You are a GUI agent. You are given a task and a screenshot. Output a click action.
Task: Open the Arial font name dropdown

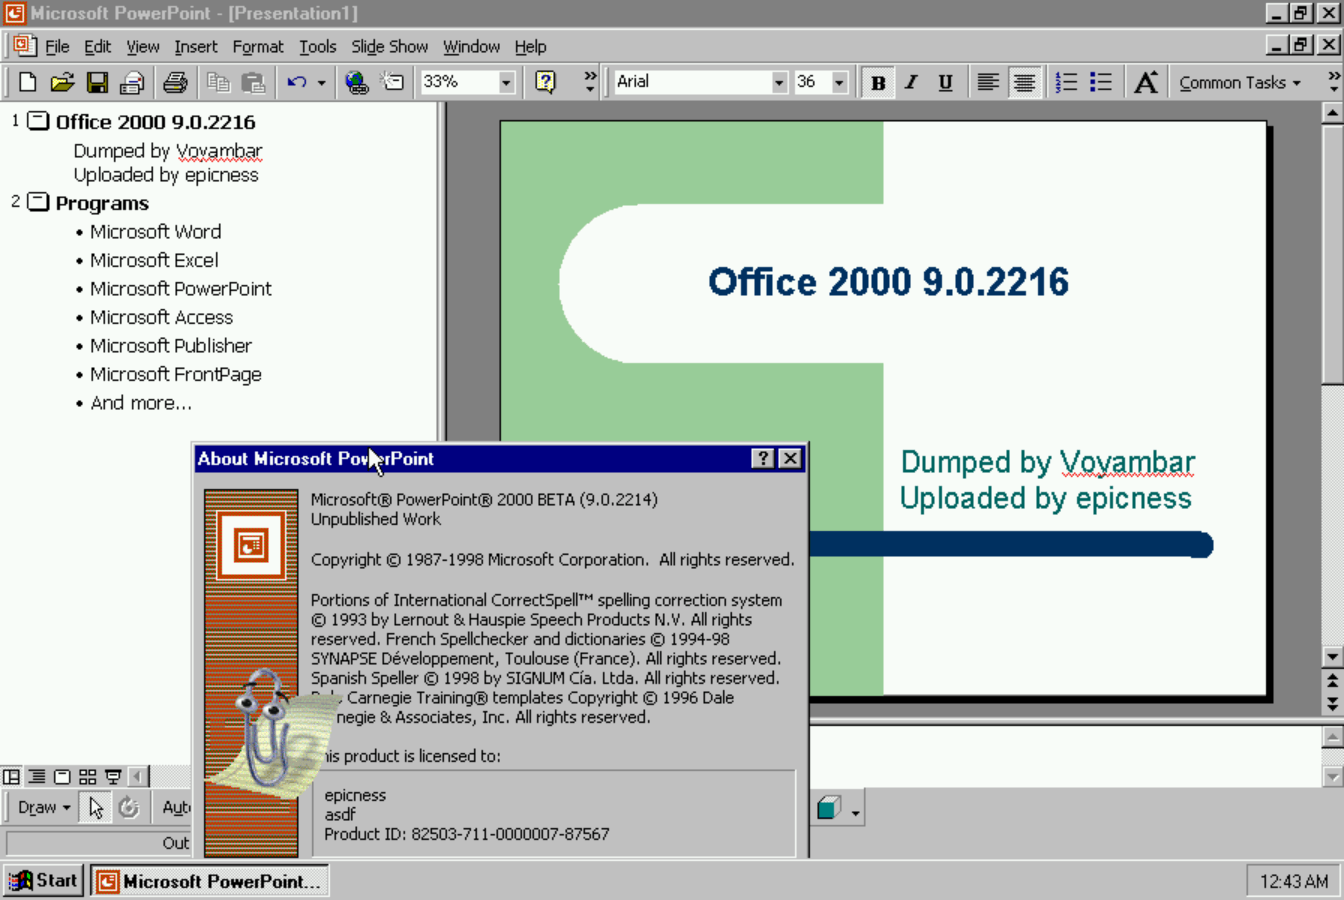coord(779,82)
